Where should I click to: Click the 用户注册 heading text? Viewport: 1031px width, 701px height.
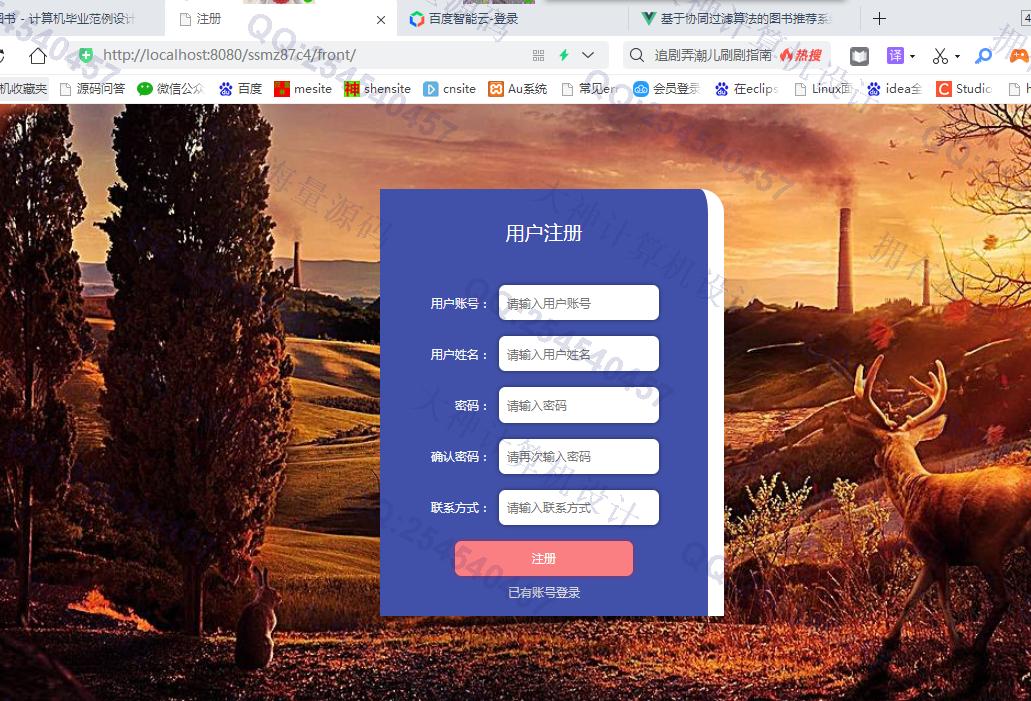544,233
